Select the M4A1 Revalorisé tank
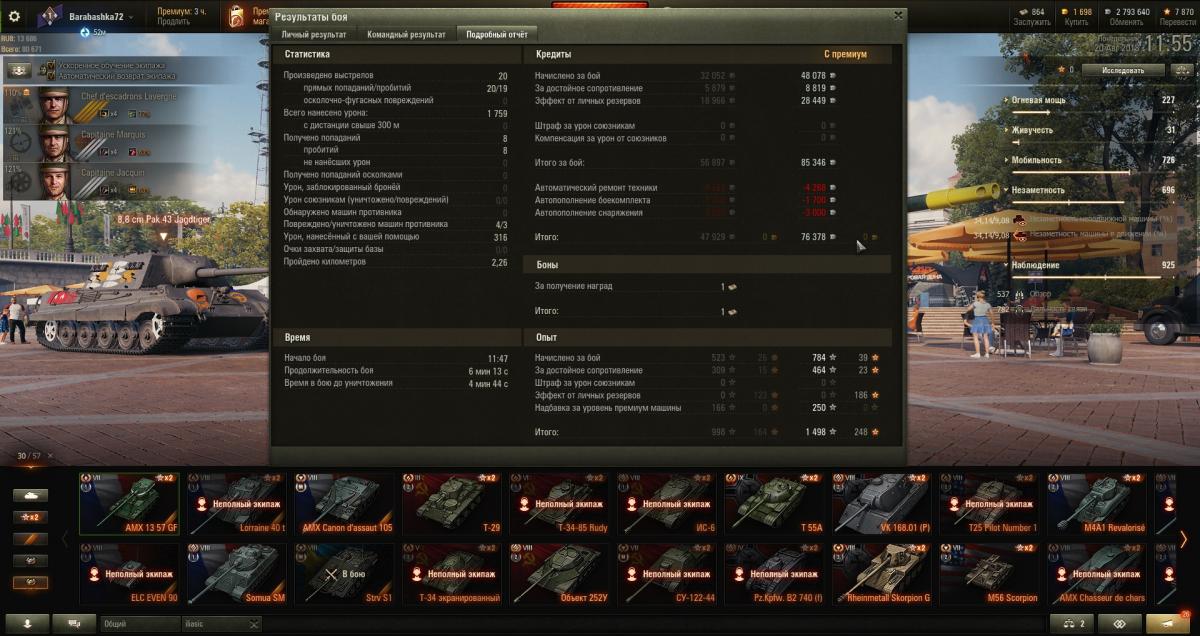The width and height of the screenshot is (1200, 636). 1097,503
